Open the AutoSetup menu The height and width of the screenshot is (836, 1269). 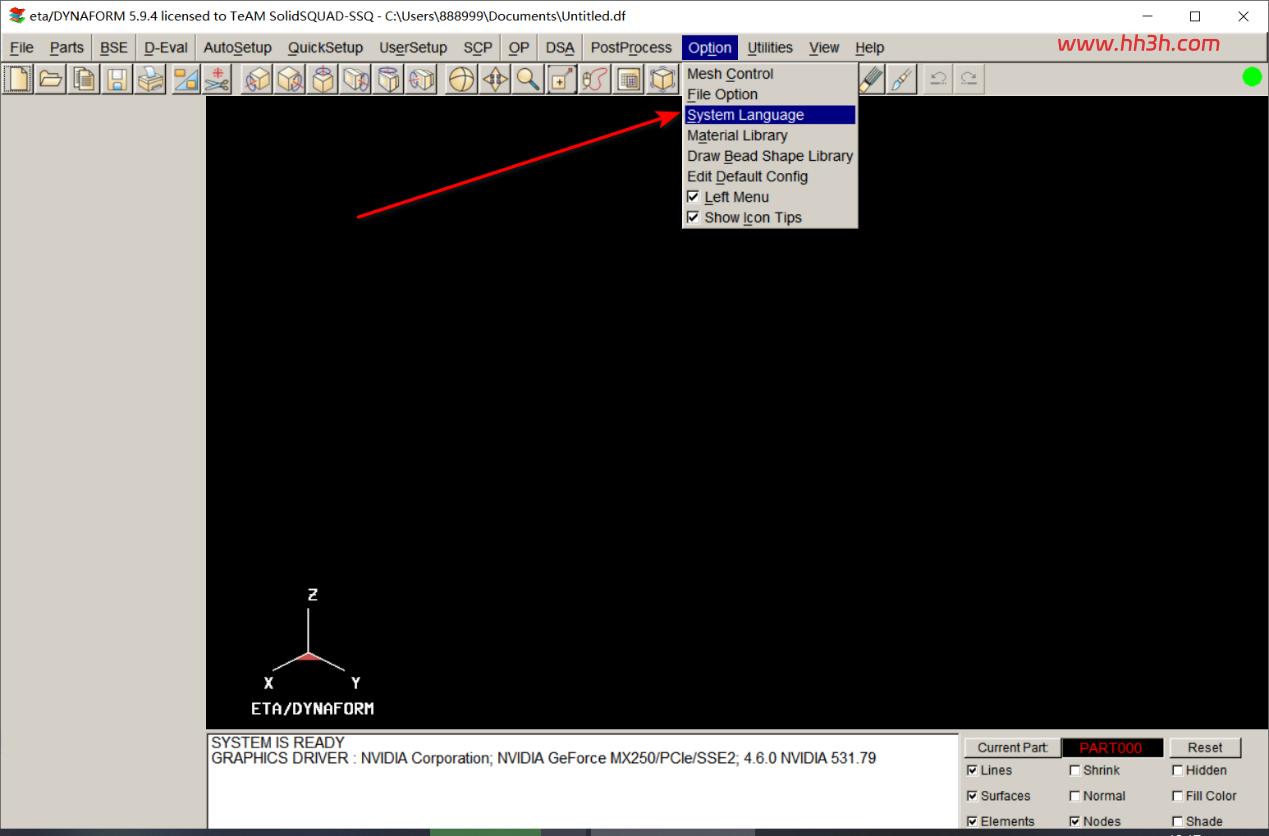(238, 47)
